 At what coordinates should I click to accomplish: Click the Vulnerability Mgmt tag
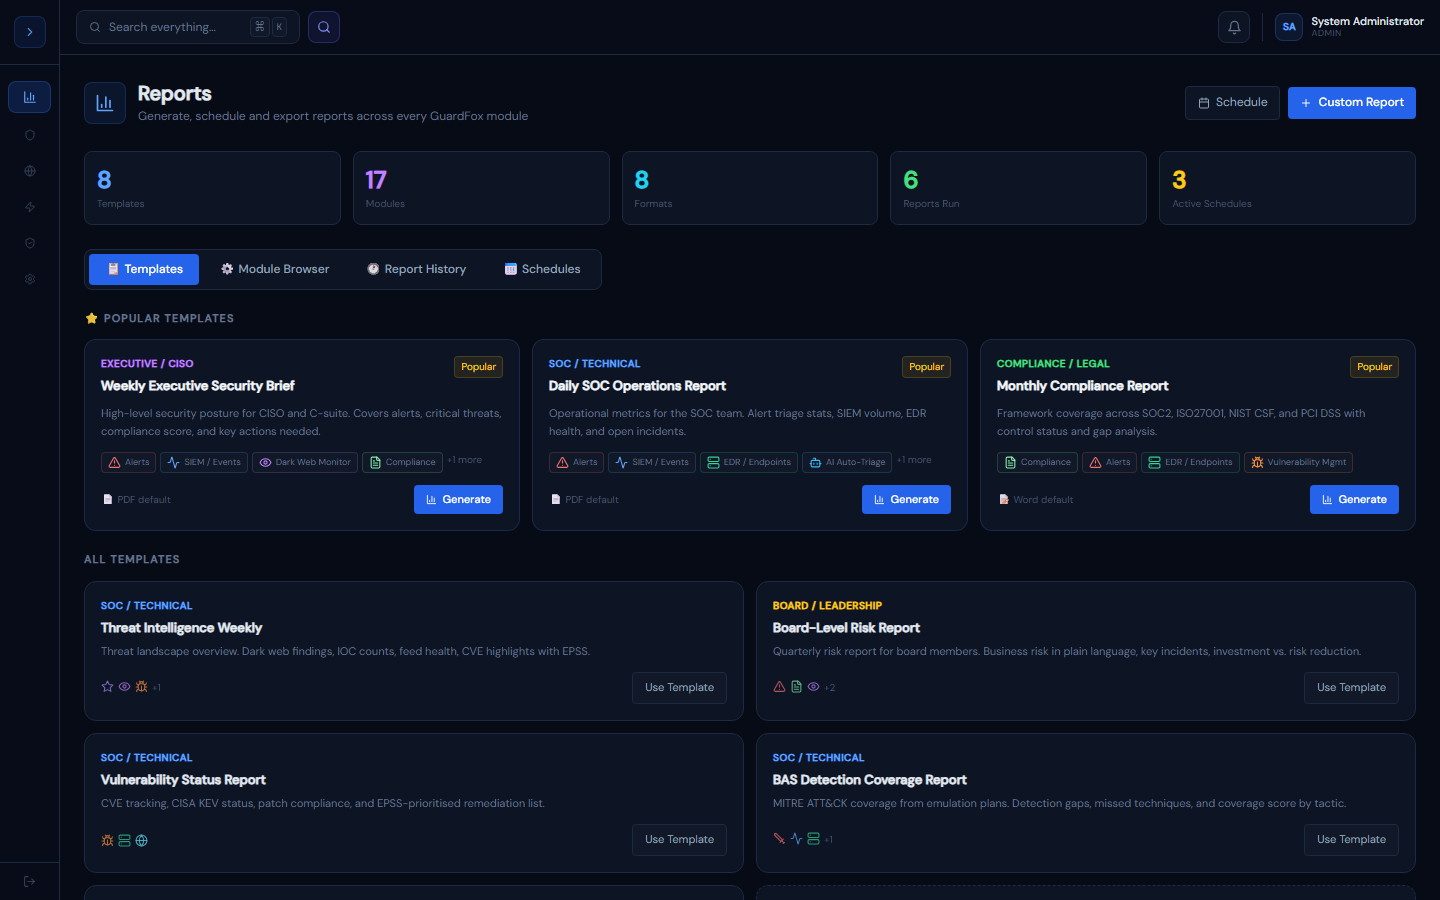click(1299, 462)
